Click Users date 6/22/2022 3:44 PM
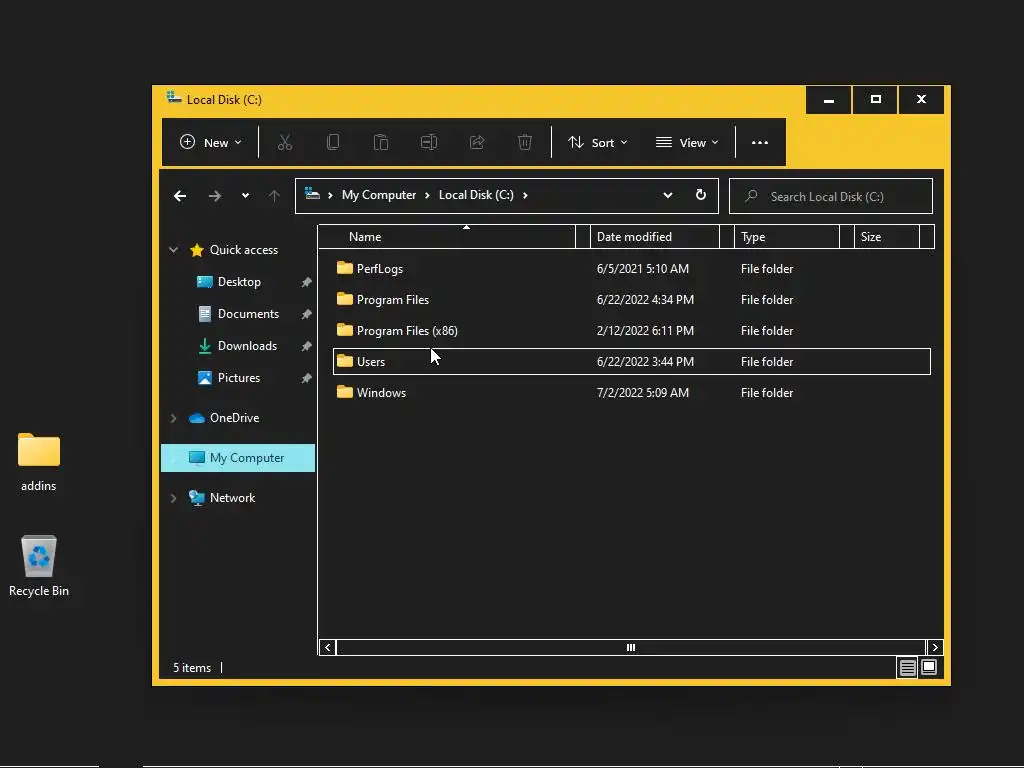The height and width of the screenshot is (768, 1024). [x=645, y=362]
